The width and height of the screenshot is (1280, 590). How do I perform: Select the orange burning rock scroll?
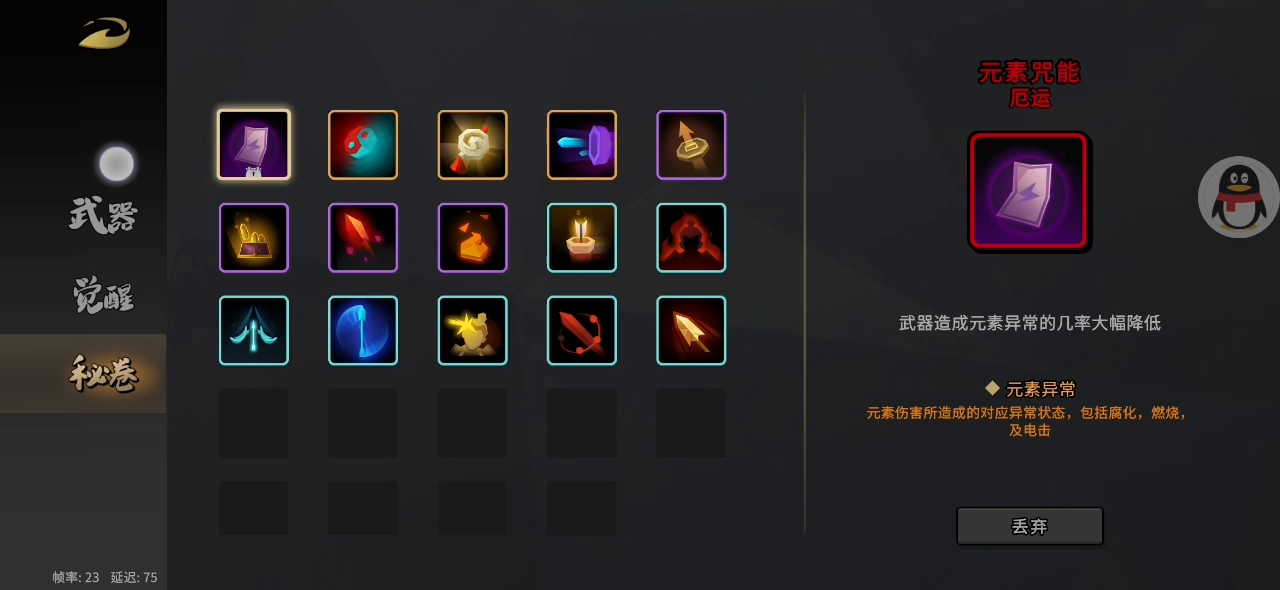(472, 238)
